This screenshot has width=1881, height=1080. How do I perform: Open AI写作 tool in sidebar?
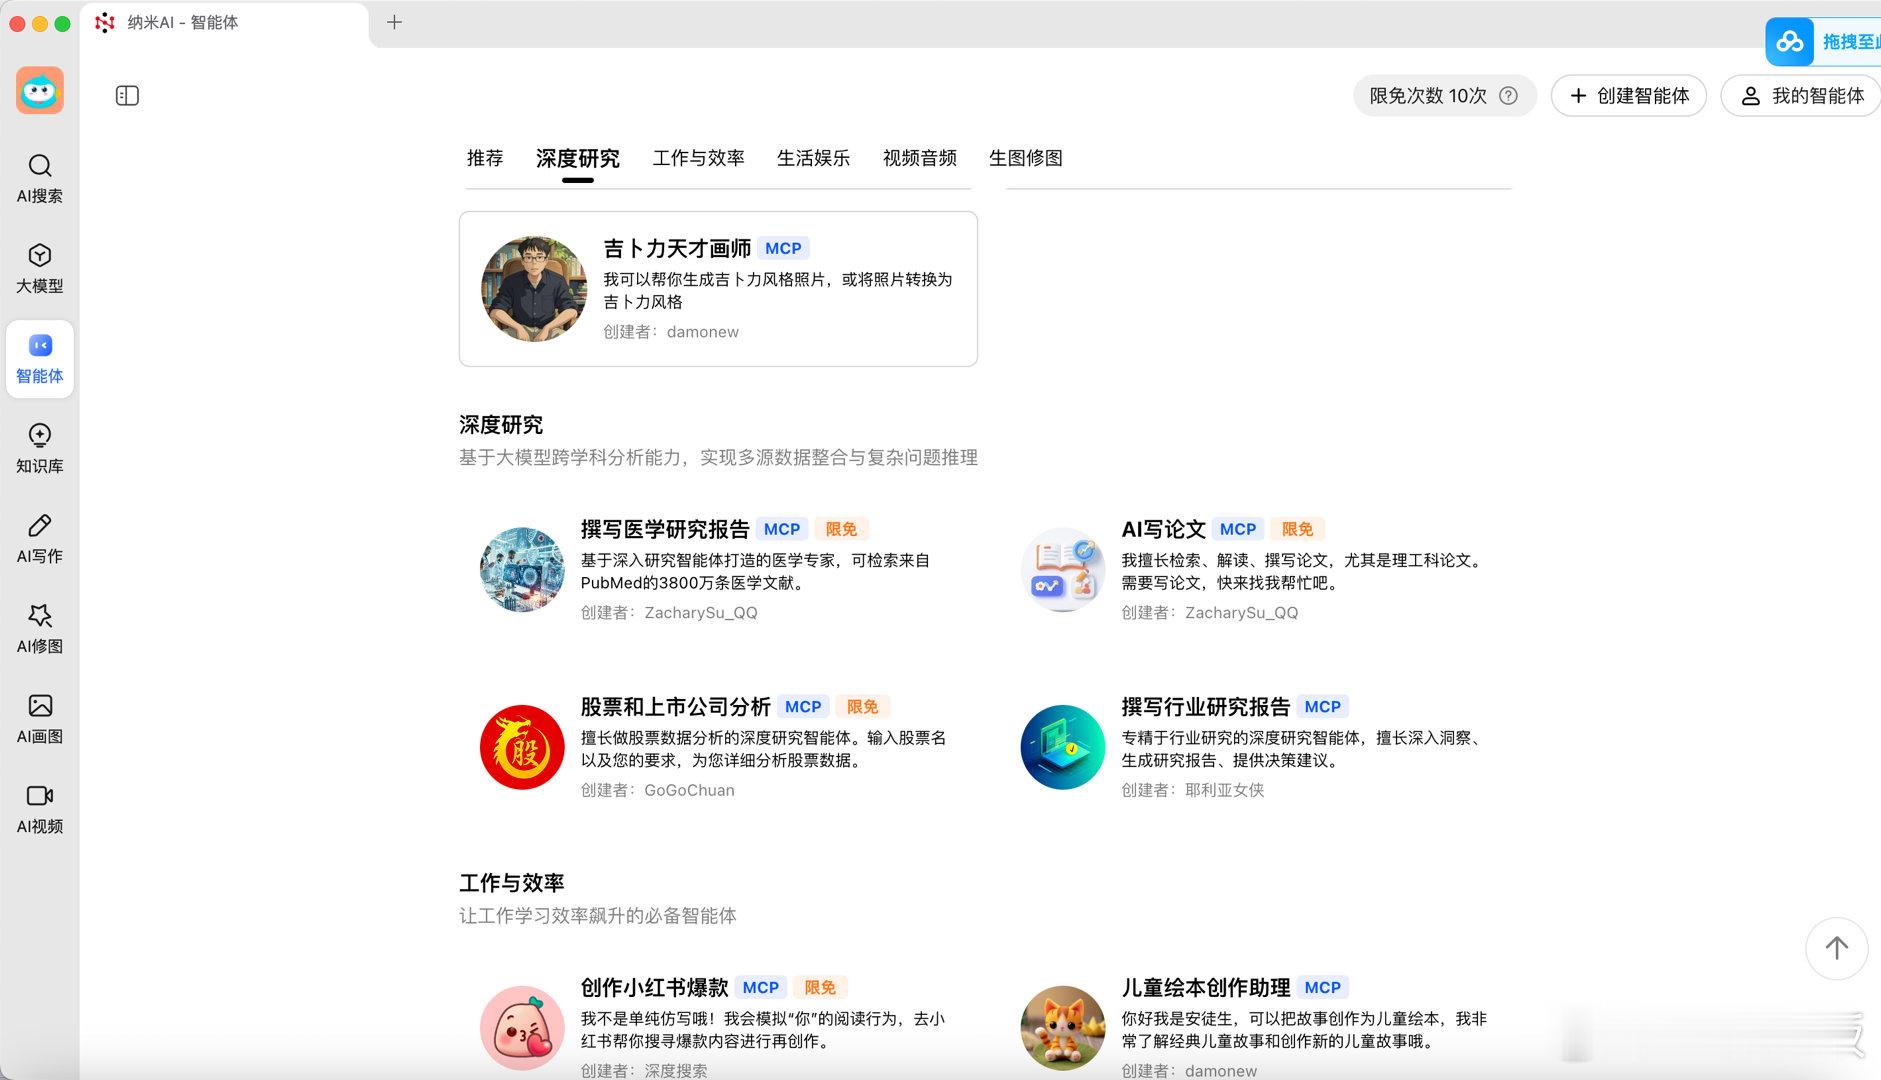pos(40,539)
